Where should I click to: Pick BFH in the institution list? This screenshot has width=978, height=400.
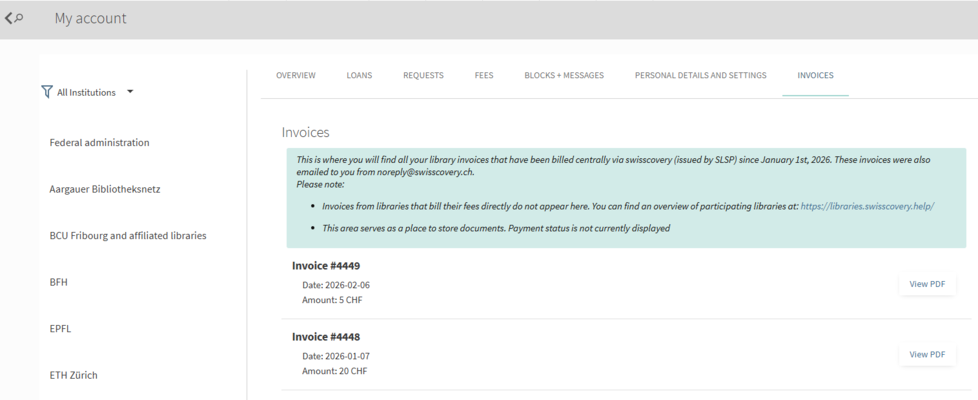pos(59,282)
